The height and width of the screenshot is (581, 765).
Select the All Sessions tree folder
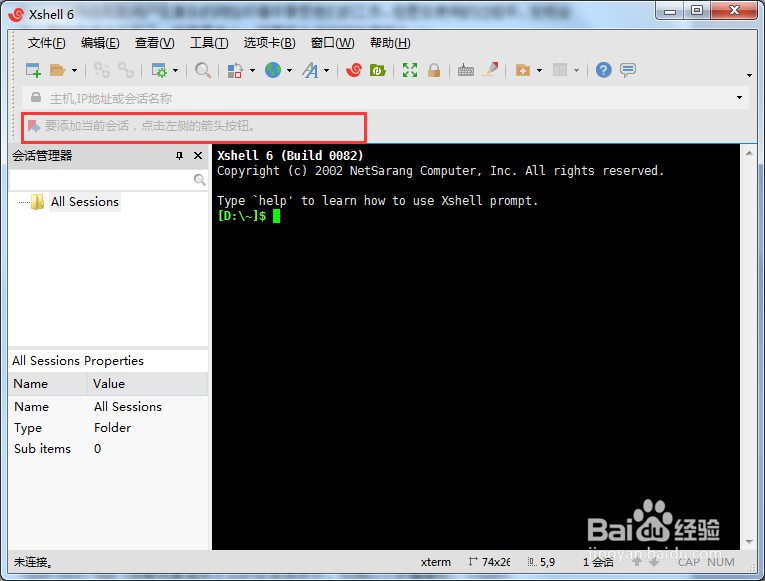pyautogui.click(x=85, y=202)
